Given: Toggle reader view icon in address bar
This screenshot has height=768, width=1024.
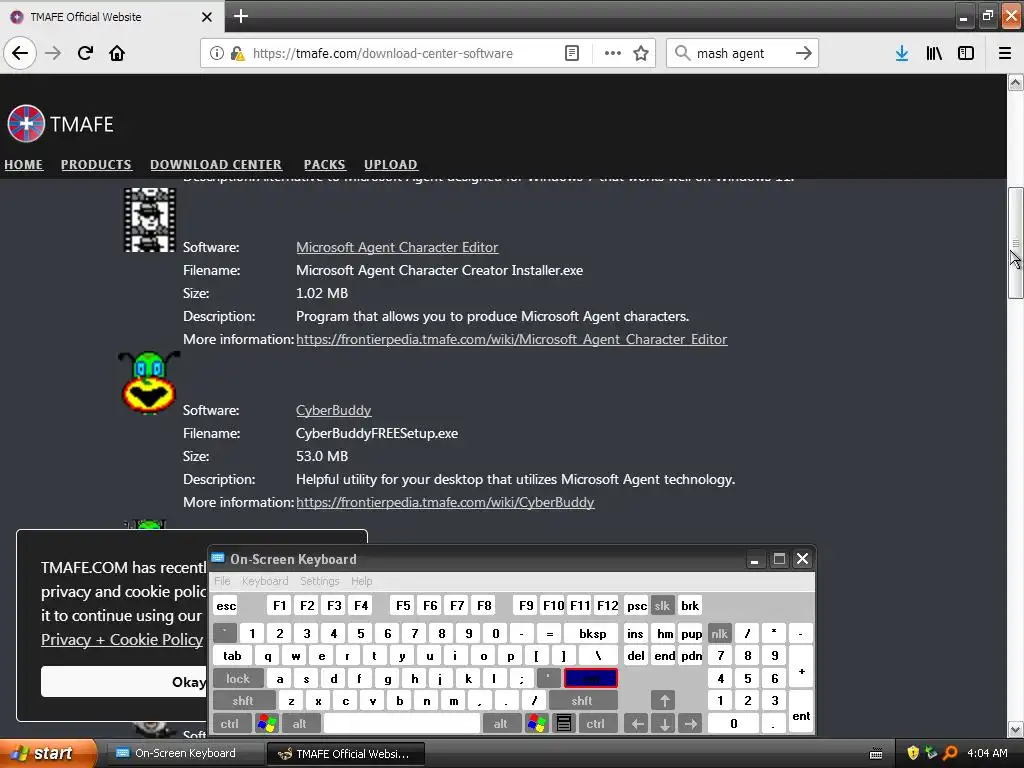Looking at the screenshot, I should pyautogui.click(x=571, y=54).
